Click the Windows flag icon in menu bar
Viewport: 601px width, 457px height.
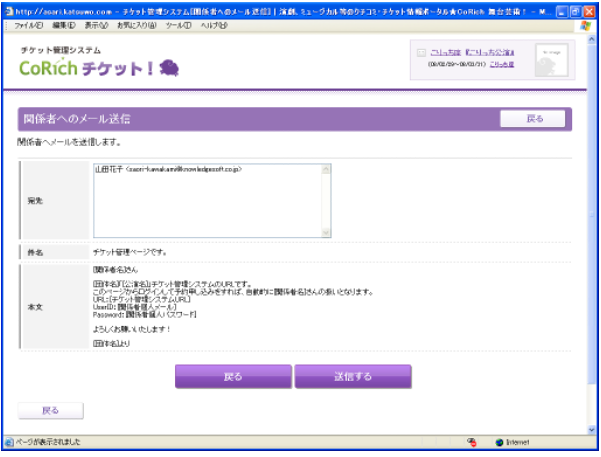coord(585,25)
